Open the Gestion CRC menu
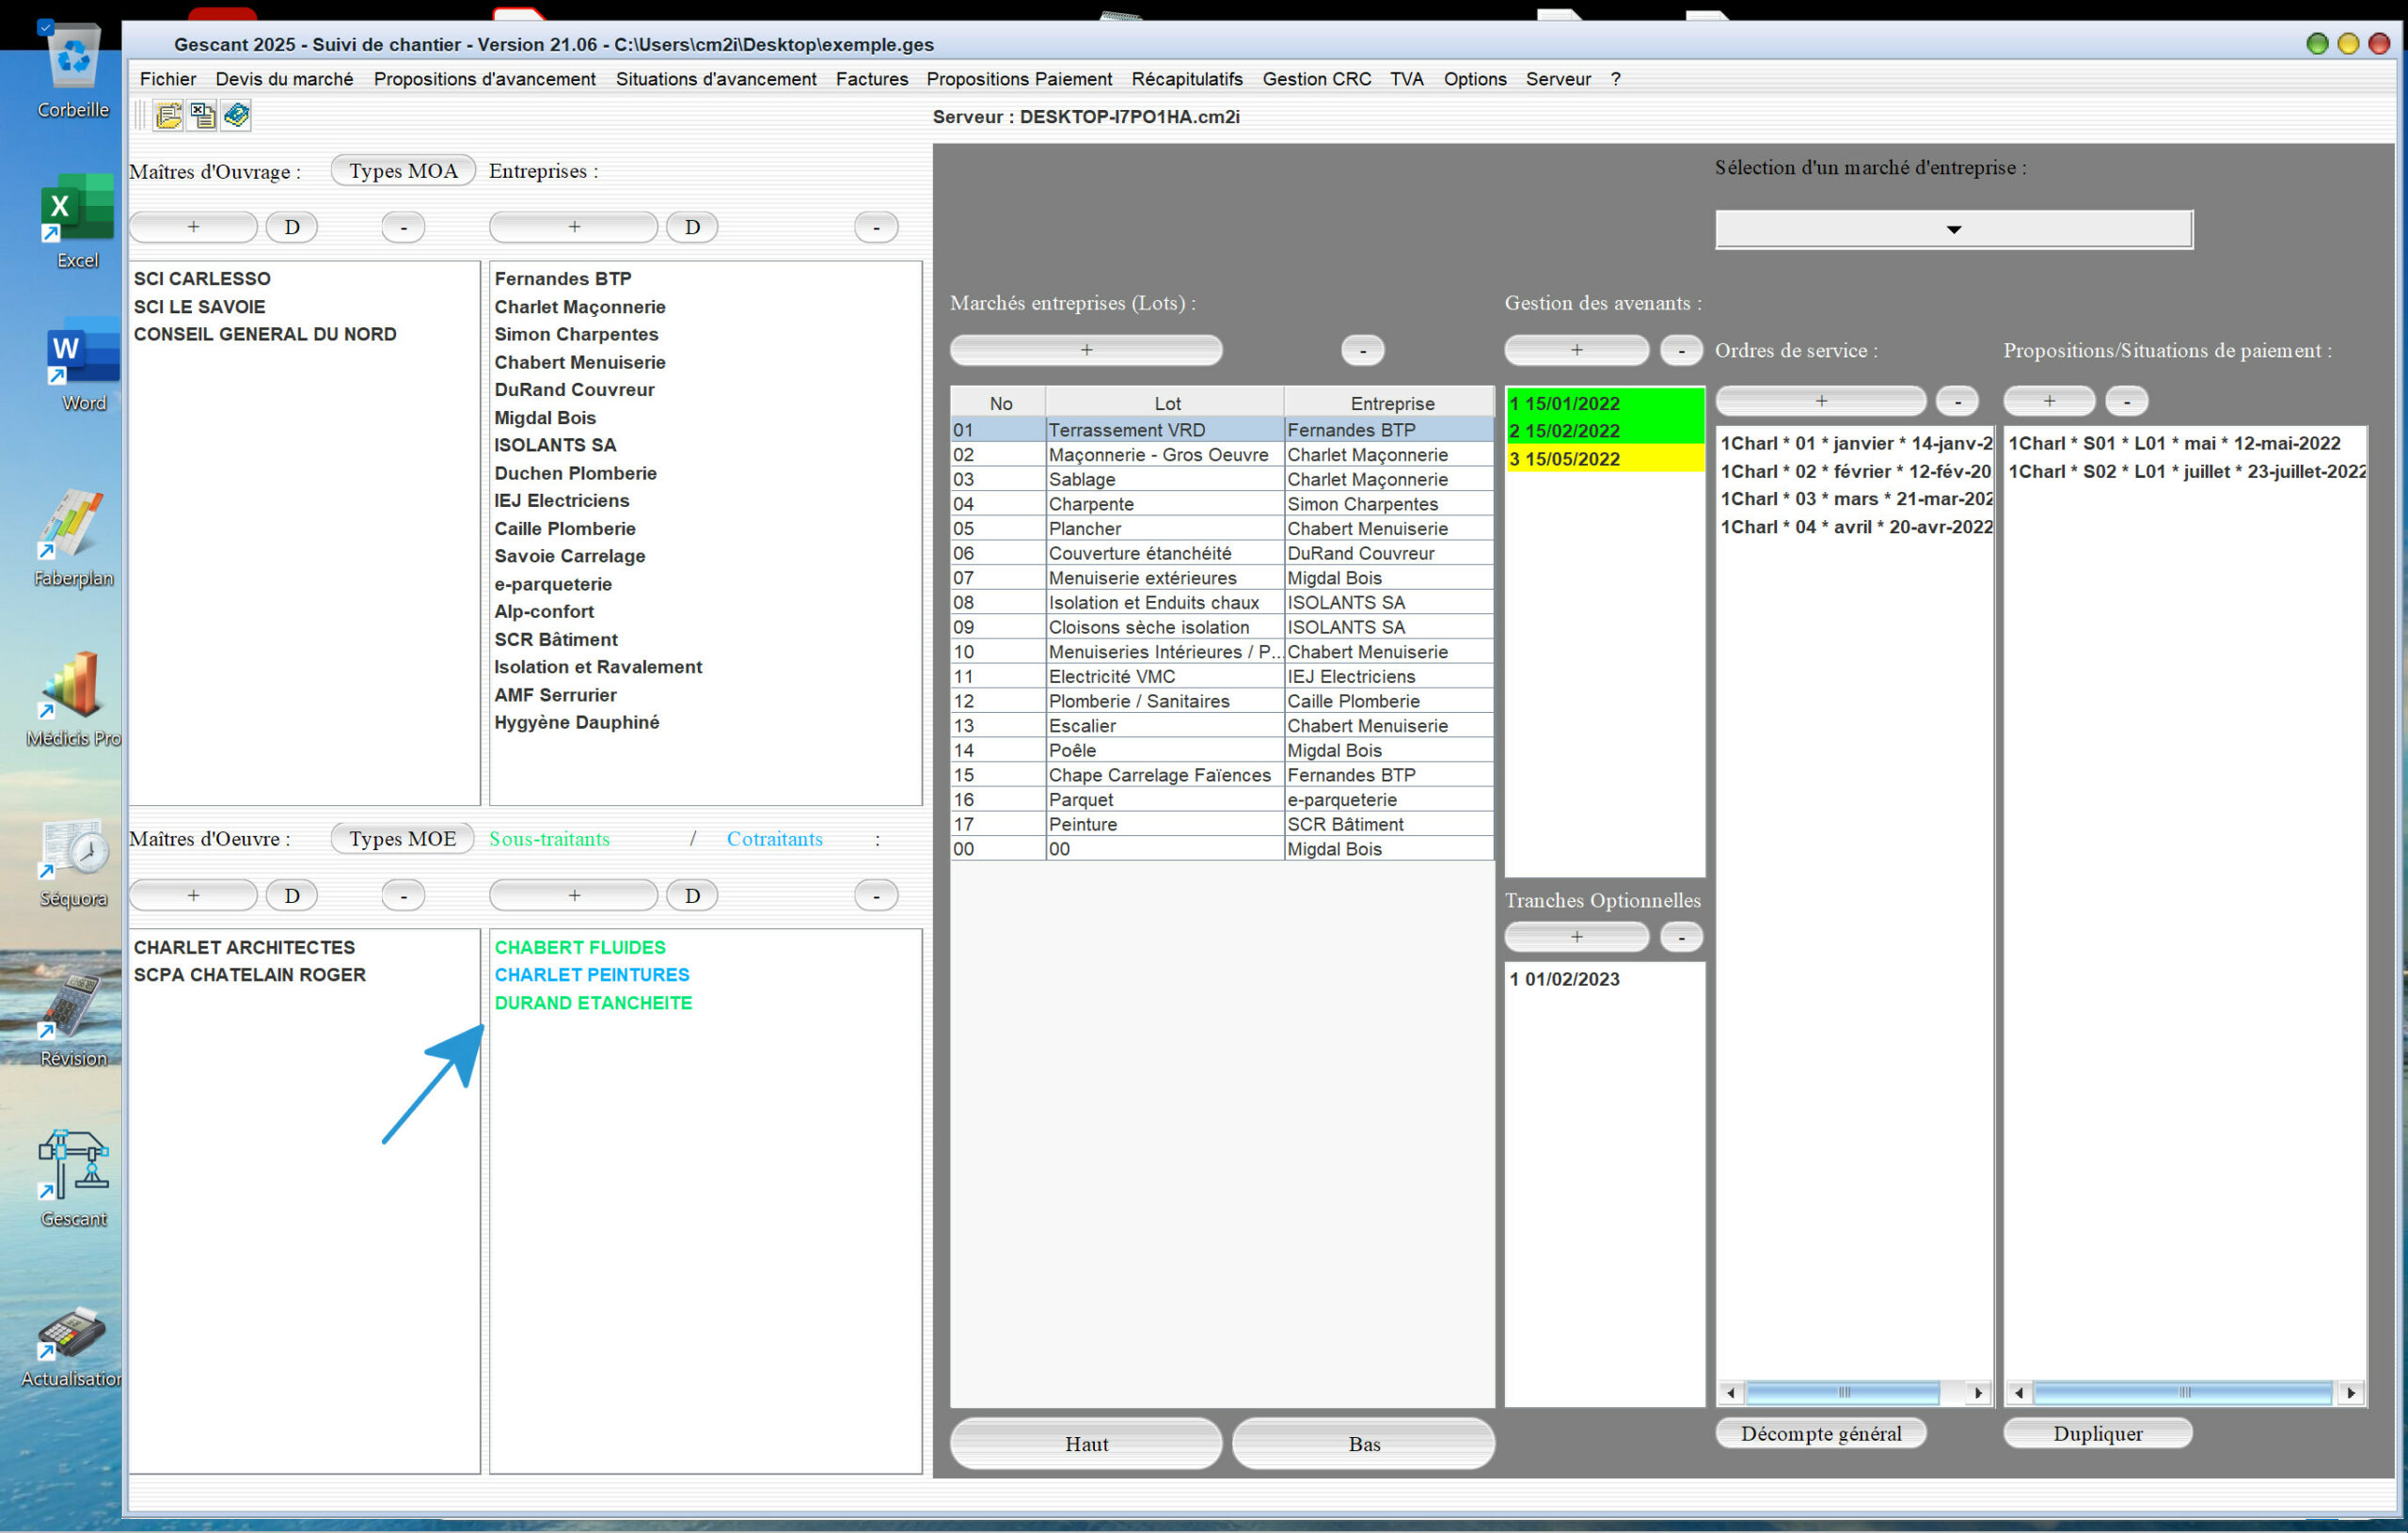 (1316, 79)
